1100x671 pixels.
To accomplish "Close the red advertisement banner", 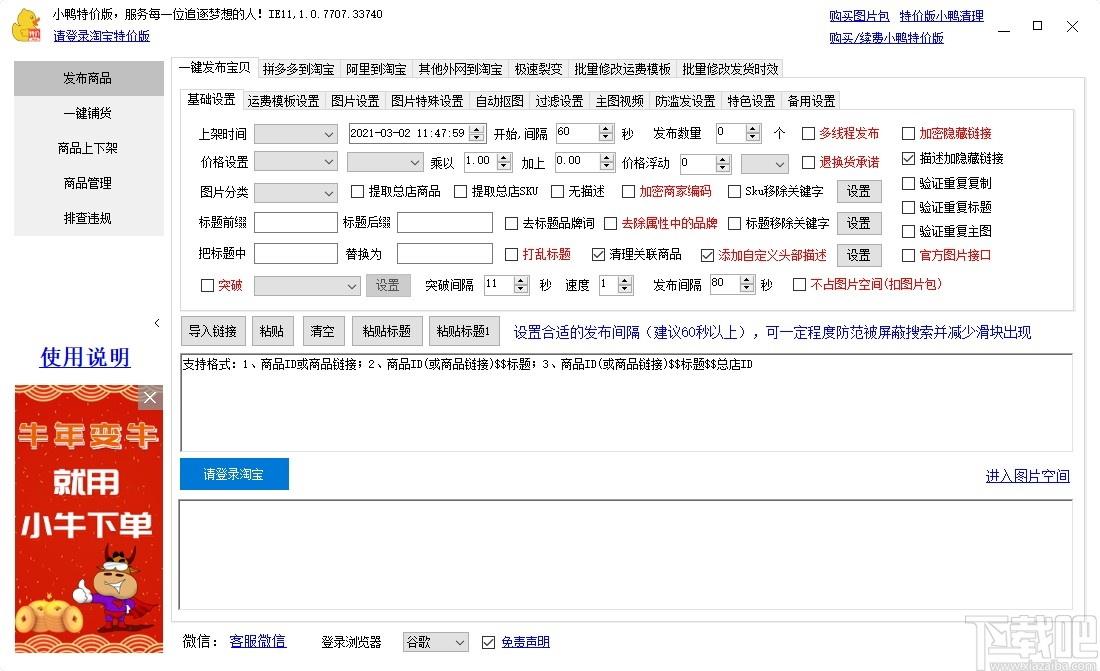I will (150, 398).
